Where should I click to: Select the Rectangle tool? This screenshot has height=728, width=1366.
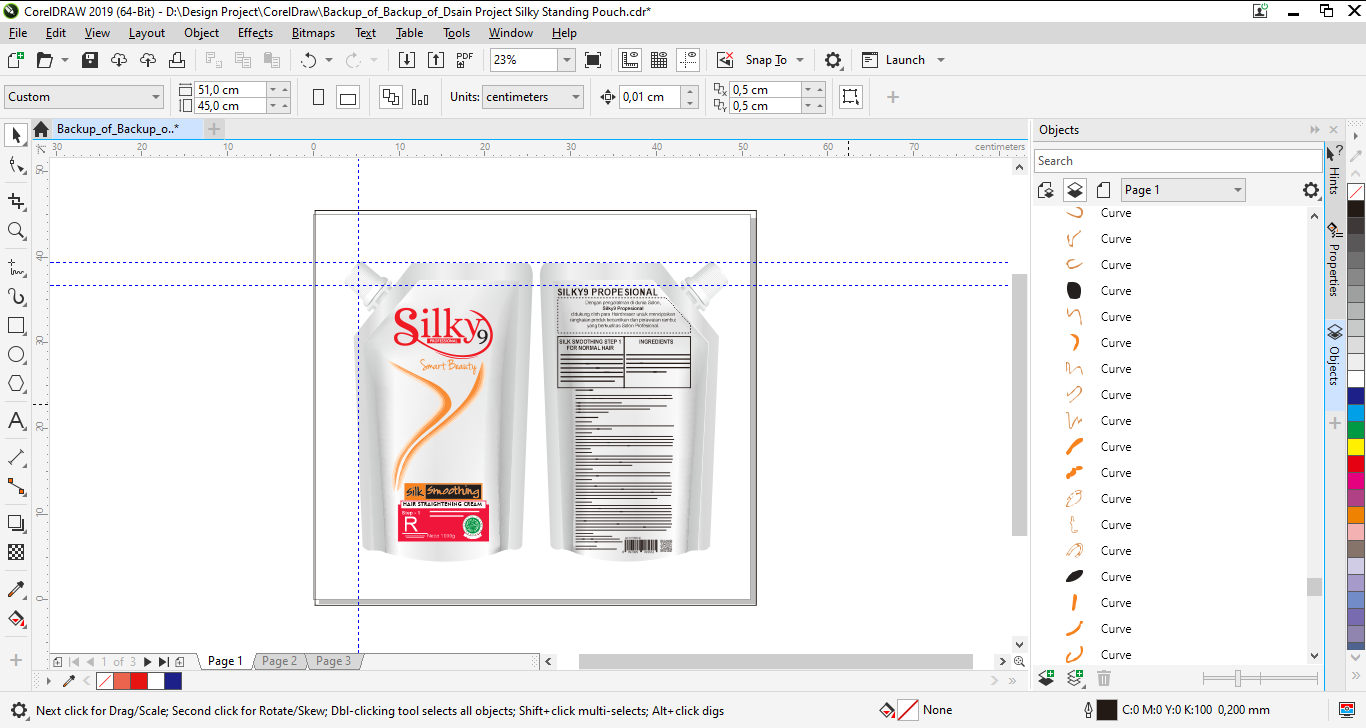[x=16, y=326]
